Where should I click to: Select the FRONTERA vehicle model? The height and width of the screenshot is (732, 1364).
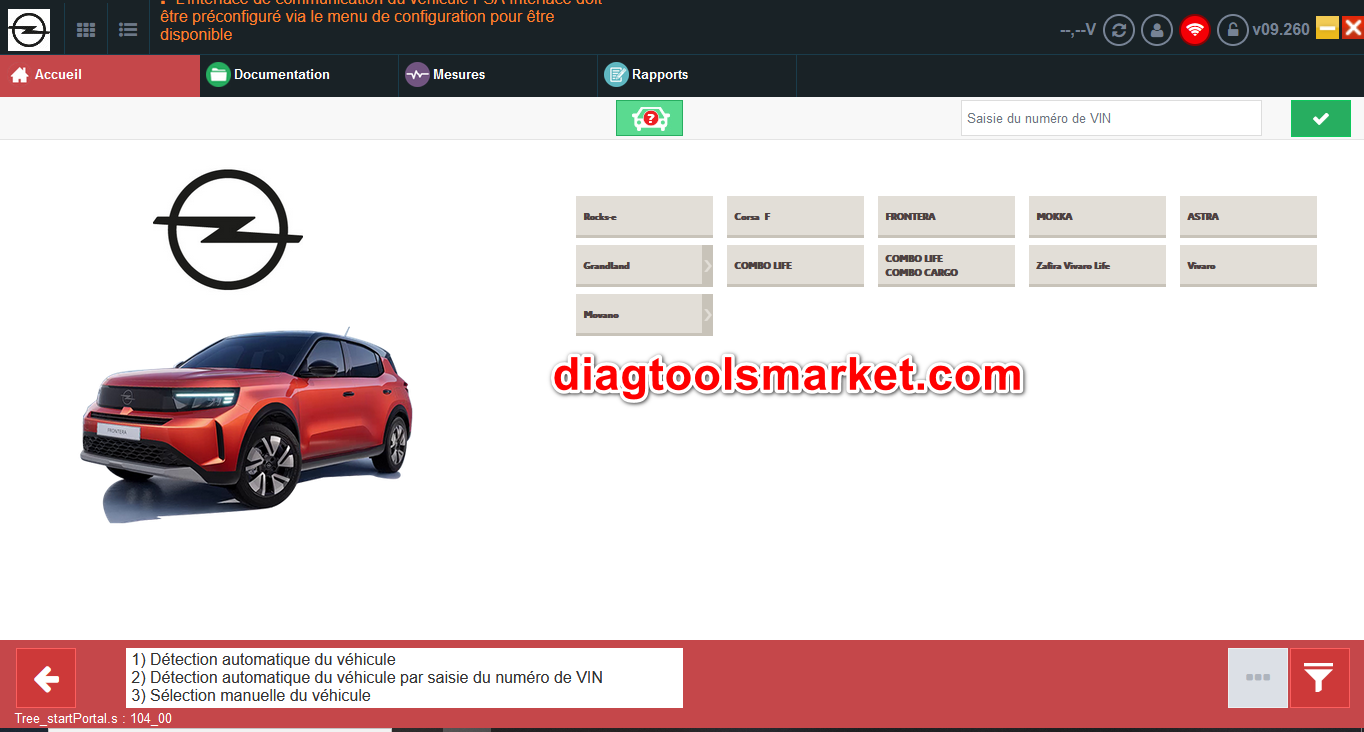[945, 217]
